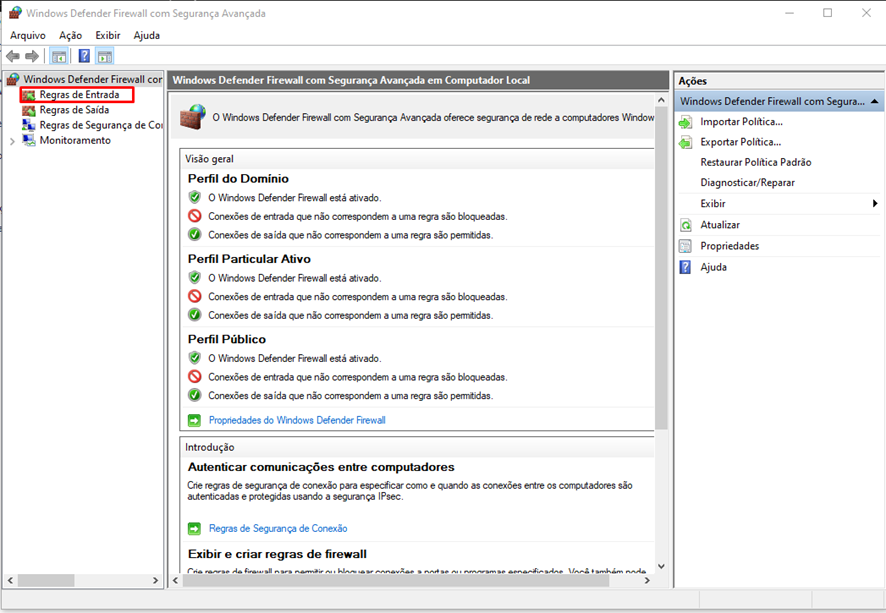Click the firewall brick-wall globe icon in overview header
The height and width of the screenshot is (613, 886).
tap(193, 117)
